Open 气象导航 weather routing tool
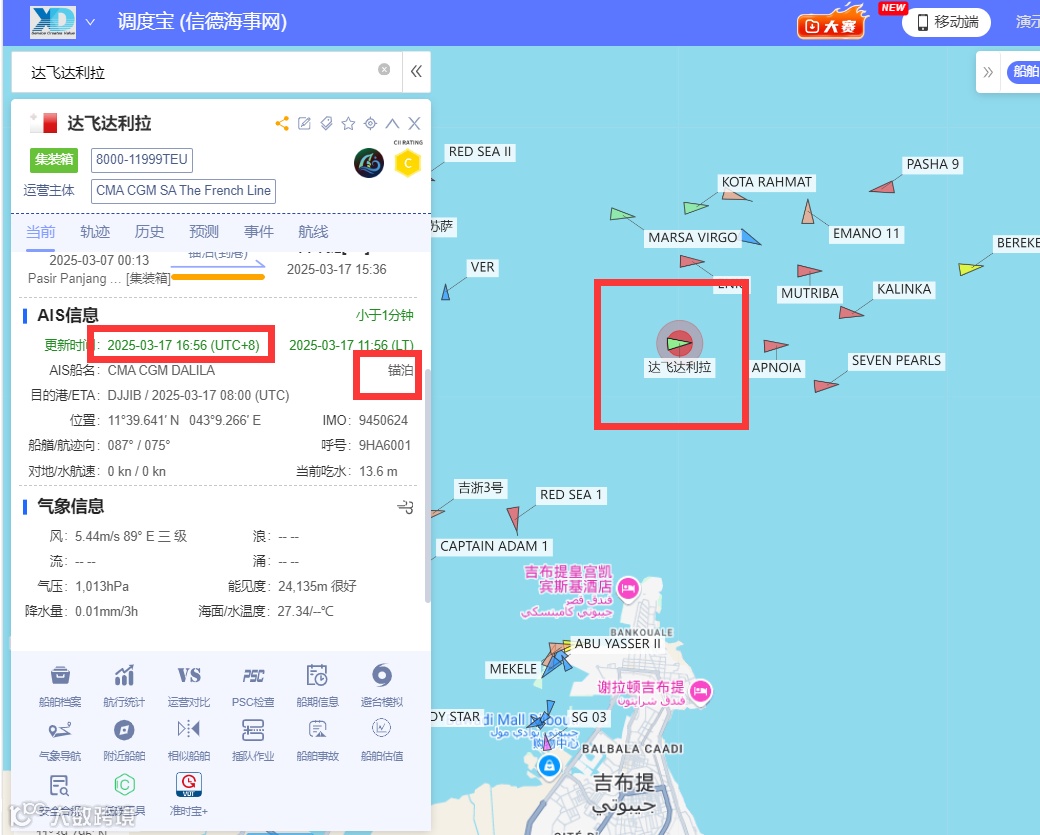The width and height of the screenshot is (1040, 835). click(60, 739)
